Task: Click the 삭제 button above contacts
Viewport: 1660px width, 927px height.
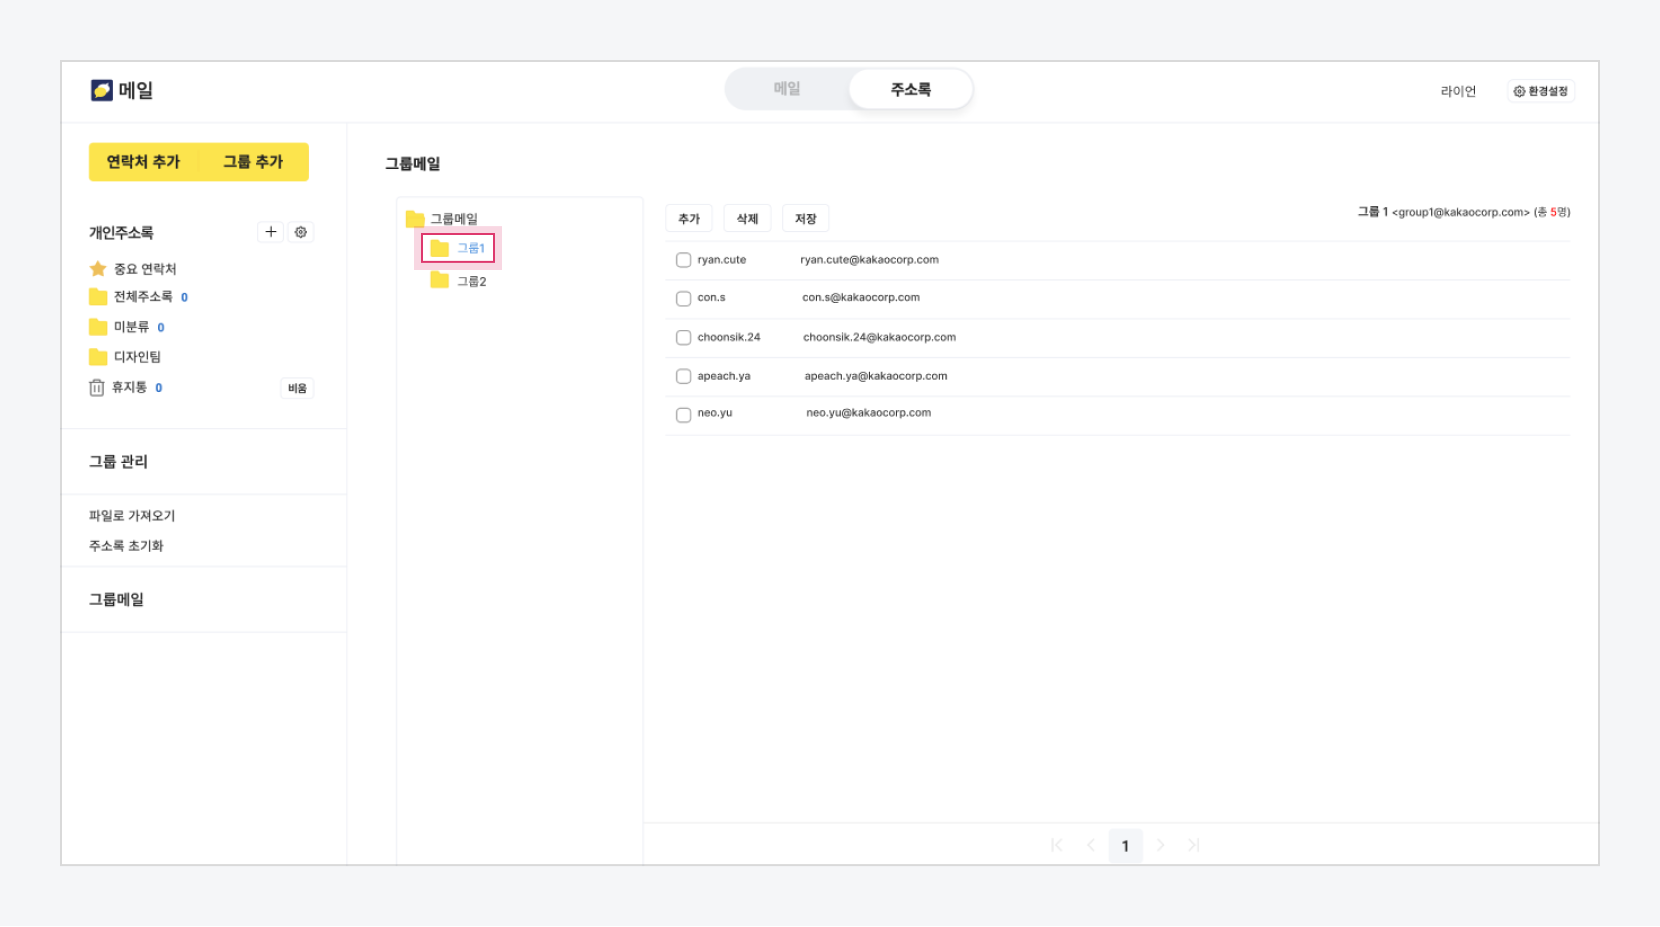Action: (x=747, y=219)
